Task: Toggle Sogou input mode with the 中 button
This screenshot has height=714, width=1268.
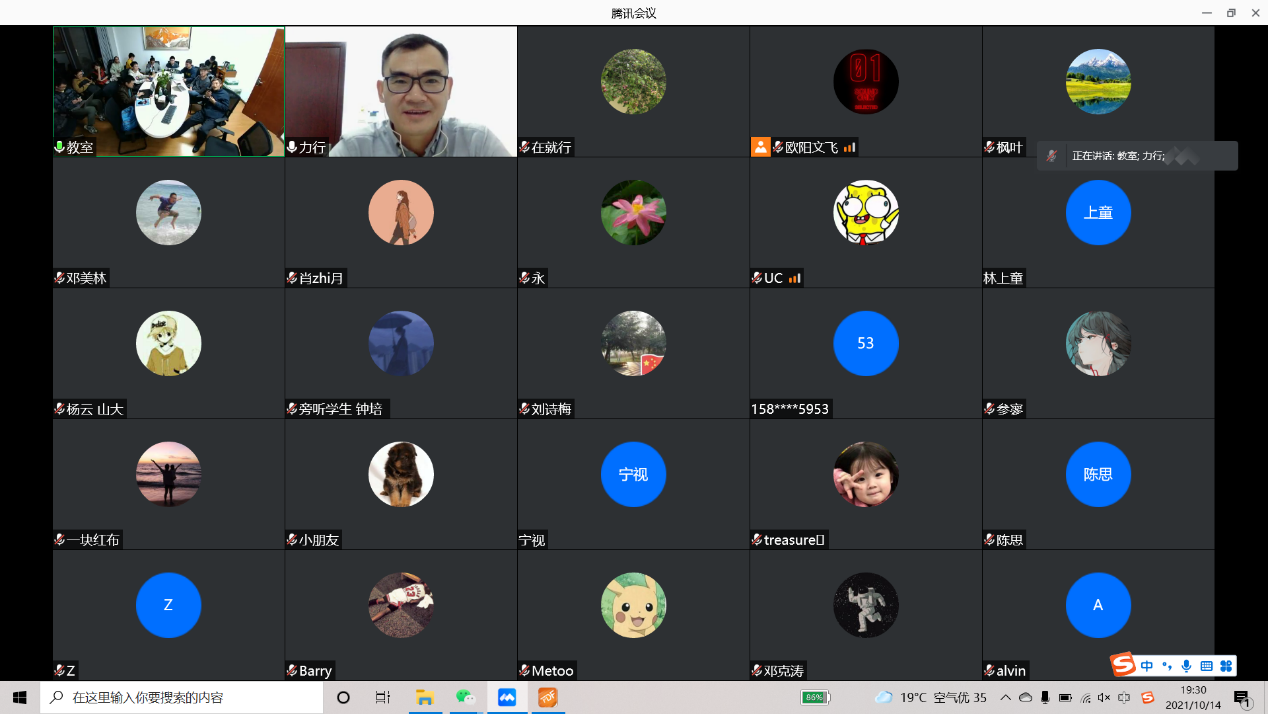Action: (1147, 665)
